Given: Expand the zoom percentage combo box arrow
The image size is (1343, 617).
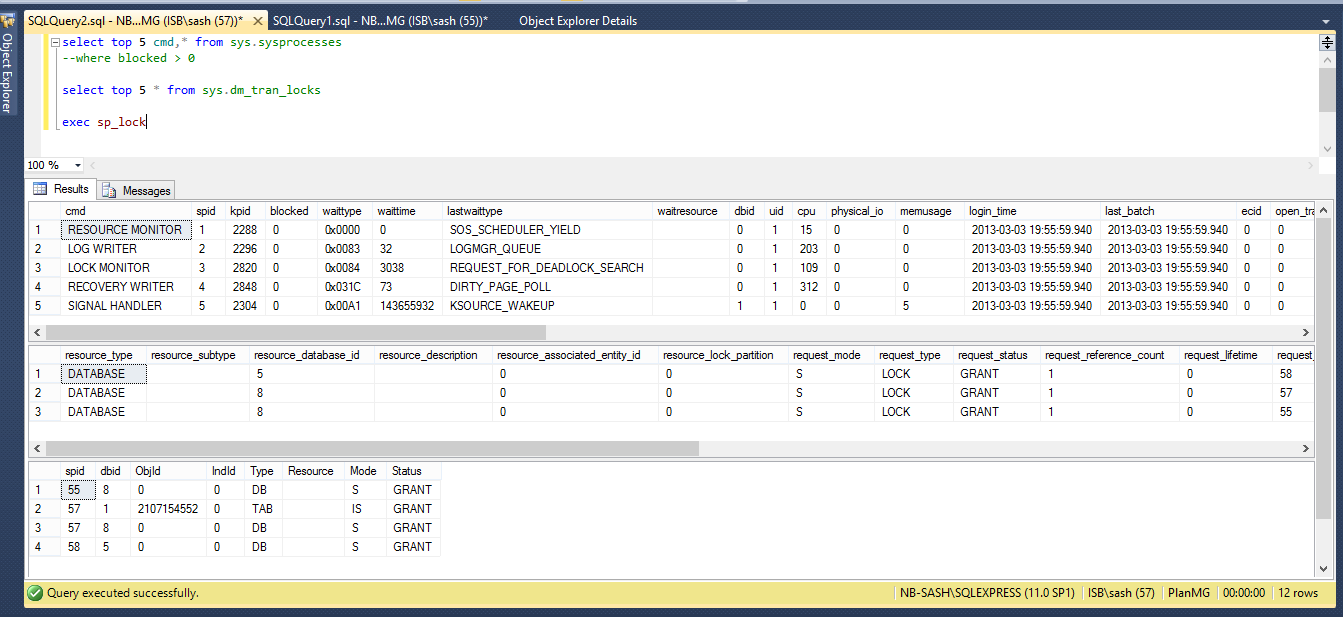Looking at the screenshot, I should pos(78,164).
